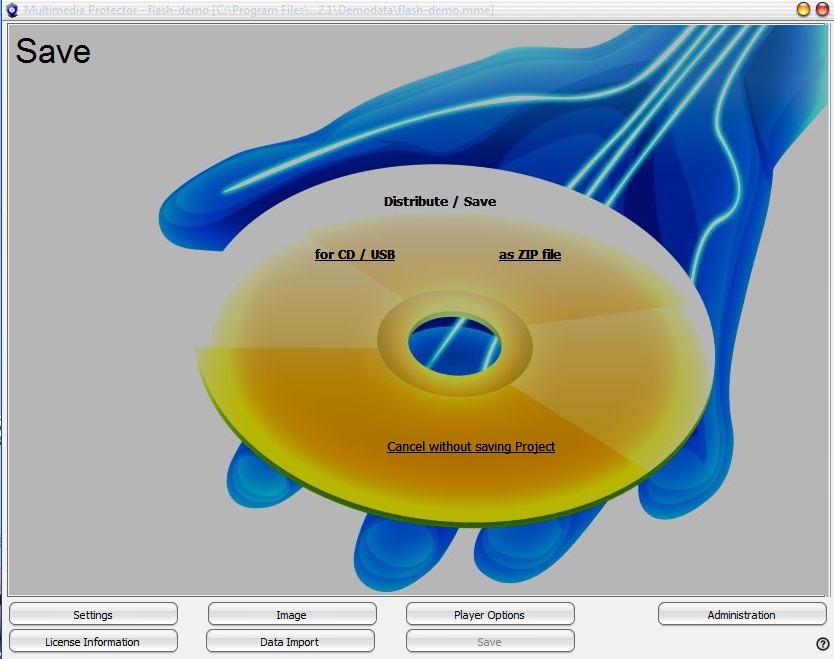Click the large "Save" page title

(53, 52)
